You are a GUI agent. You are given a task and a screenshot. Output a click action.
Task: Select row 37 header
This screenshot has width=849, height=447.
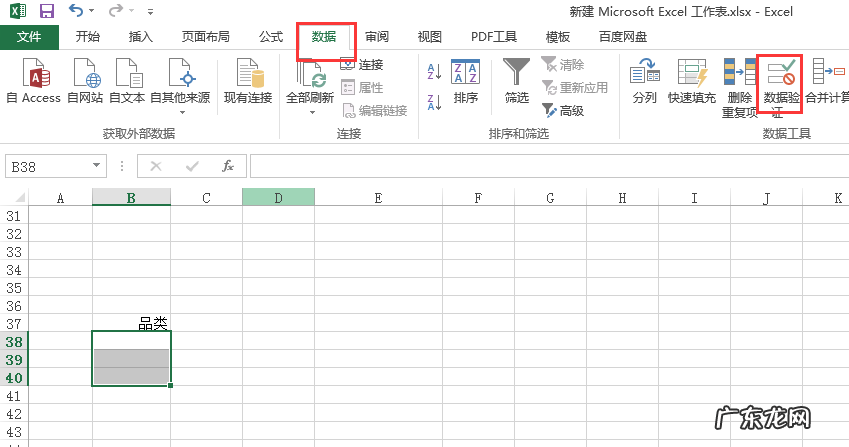click(x=14, y=324)
